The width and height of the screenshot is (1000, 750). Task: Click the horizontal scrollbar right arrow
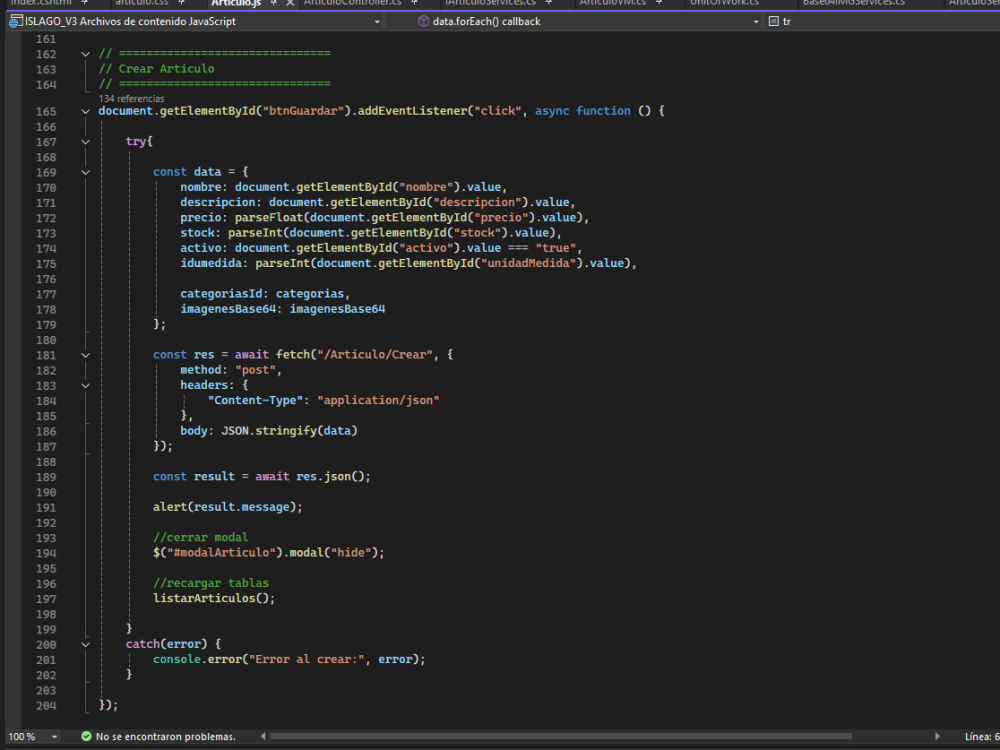(x=937, y=737)
